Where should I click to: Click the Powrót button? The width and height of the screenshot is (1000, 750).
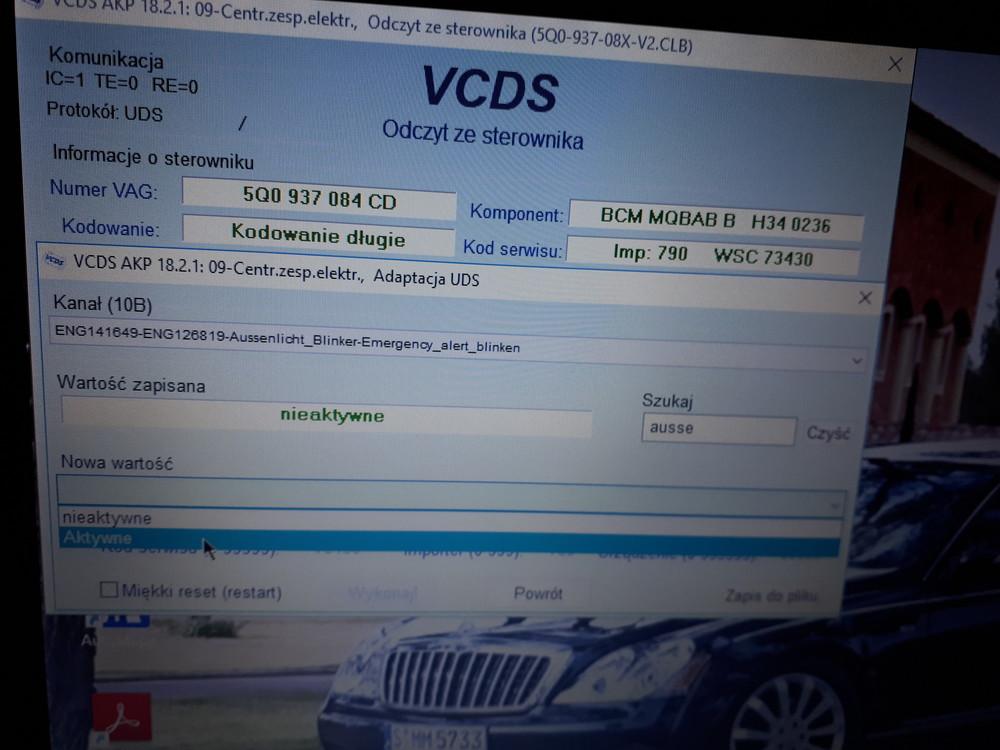coord(538,593)
